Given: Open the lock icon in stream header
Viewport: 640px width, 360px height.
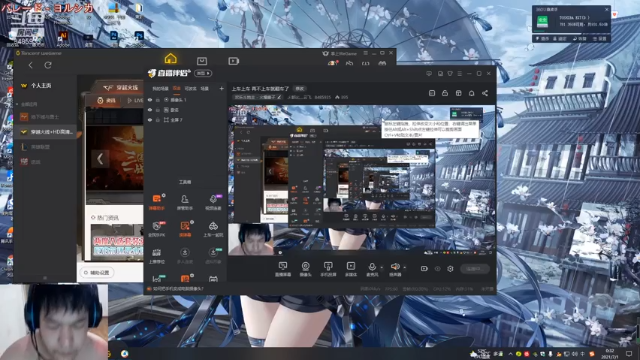Looking at the screenshot, I should [x=445, y=93].
